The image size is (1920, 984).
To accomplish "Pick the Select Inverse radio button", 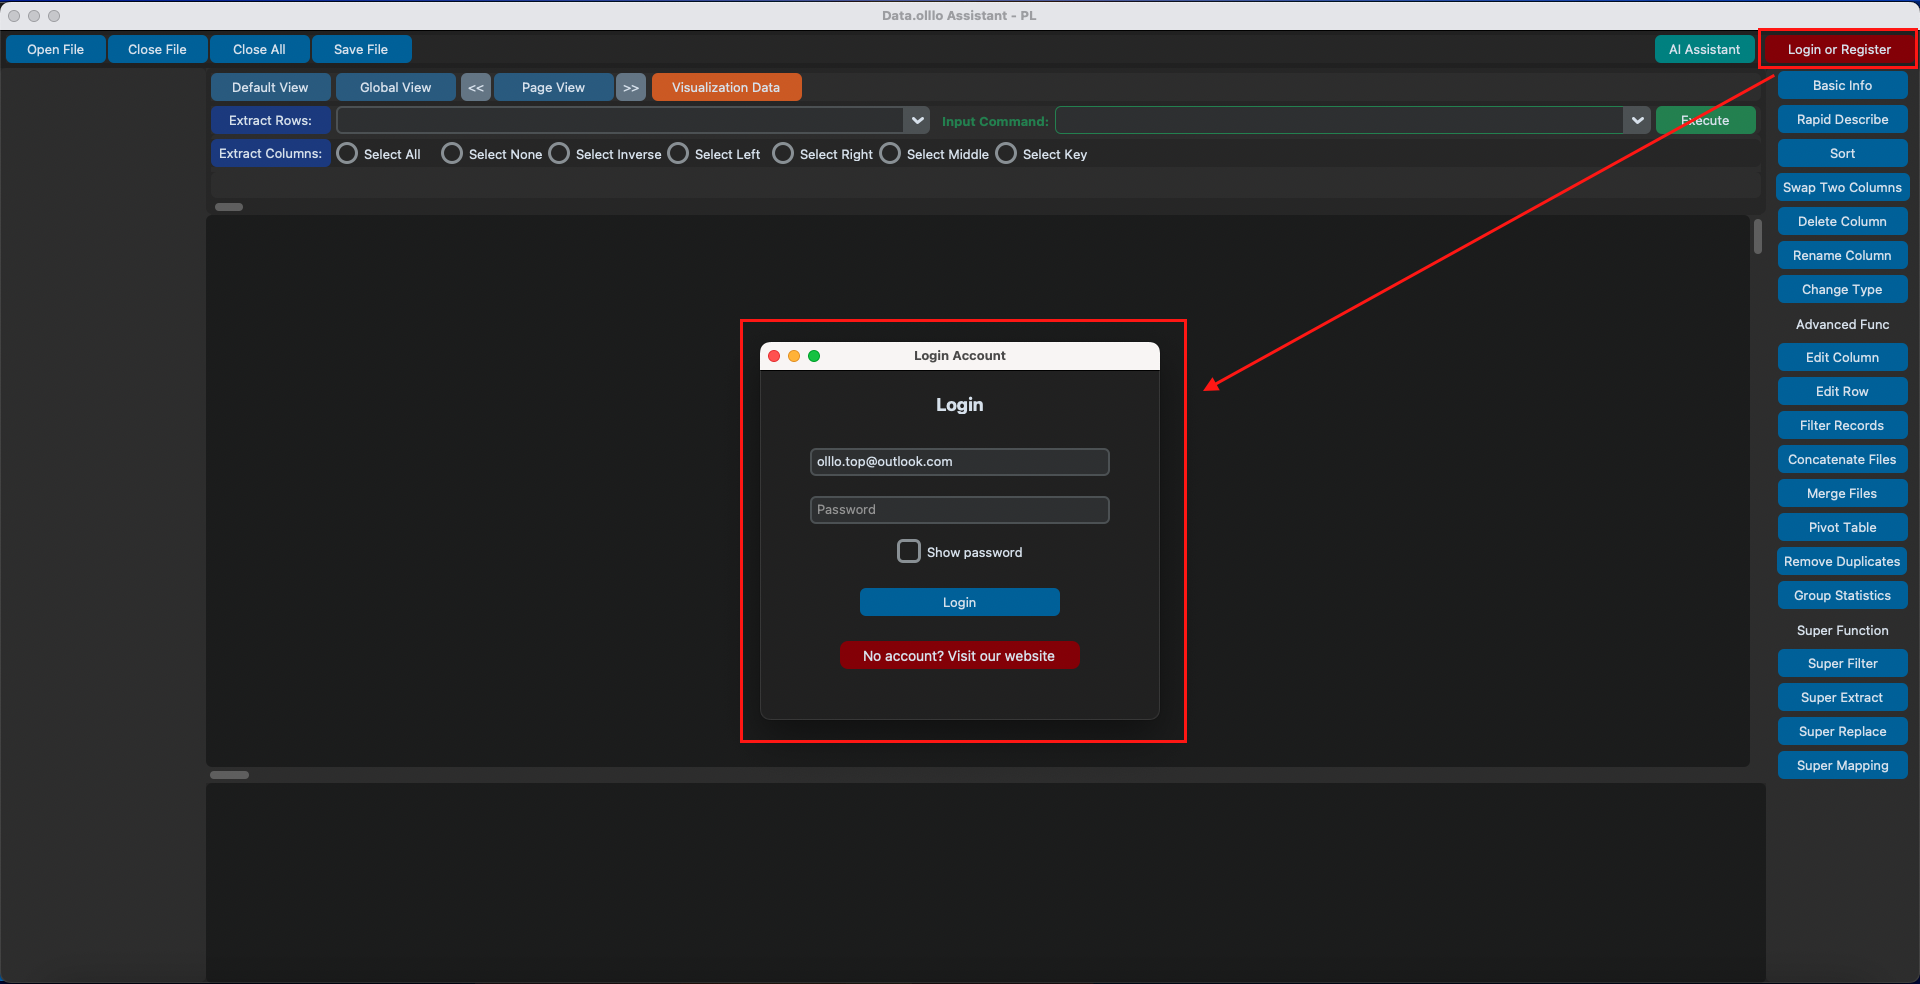I will (560, 154).
